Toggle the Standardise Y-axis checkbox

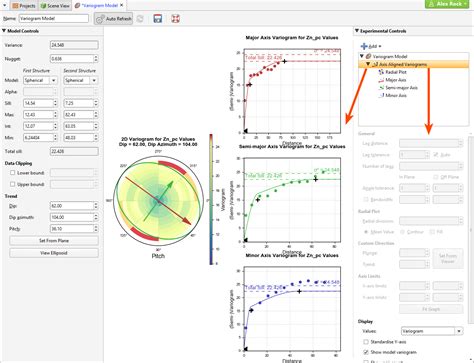(366, 342)
